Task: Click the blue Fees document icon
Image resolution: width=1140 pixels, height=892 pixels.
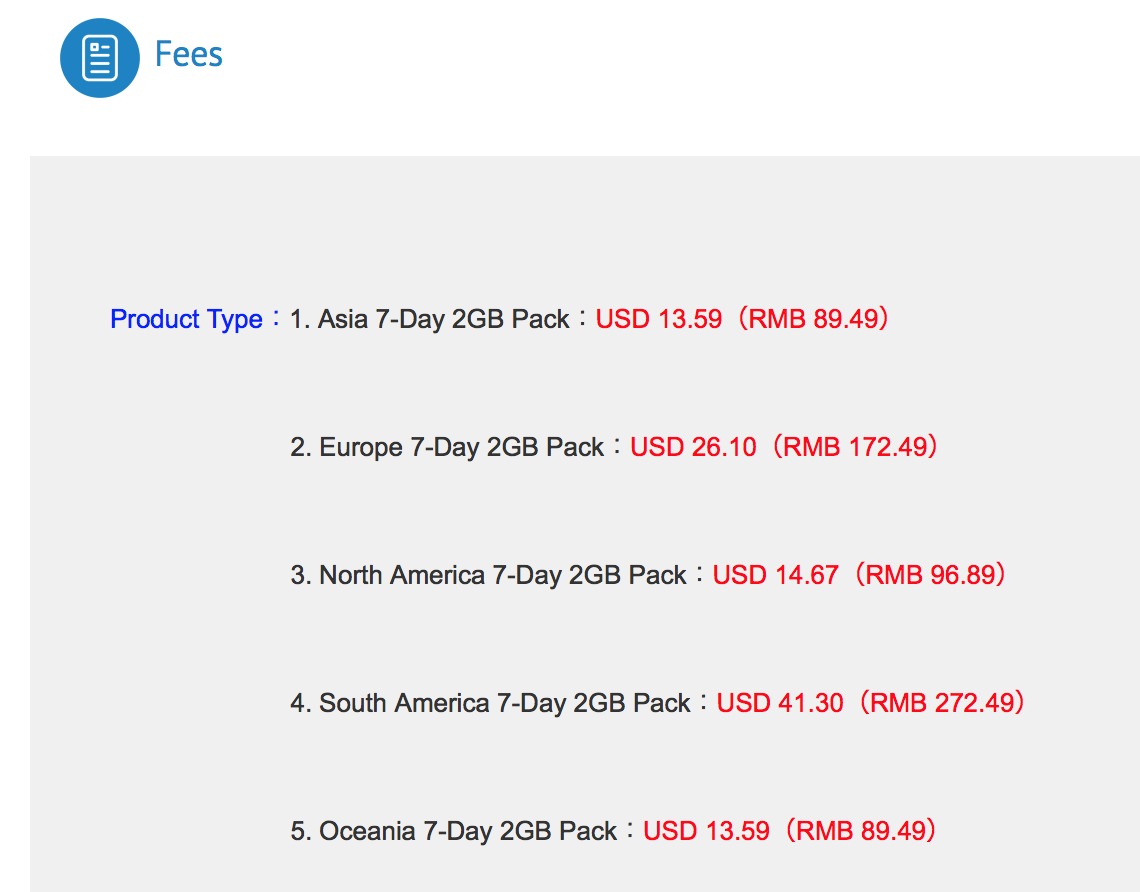Action: click(99, 57)
